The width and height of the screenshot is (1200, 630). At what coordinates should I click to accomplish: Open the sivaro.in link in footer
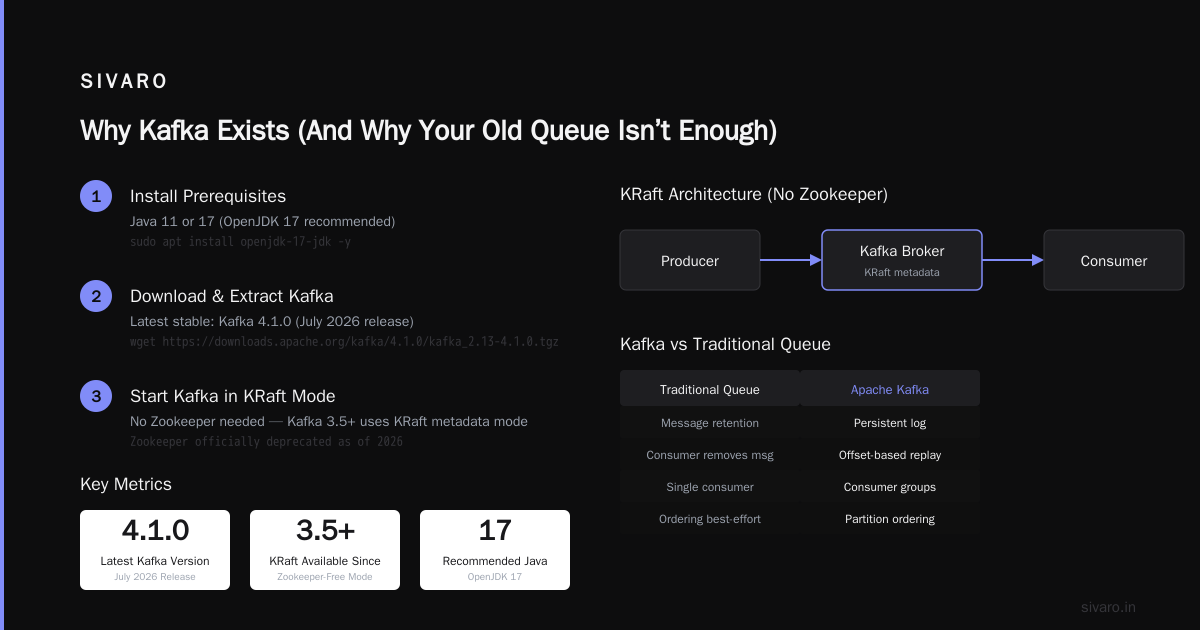coord(1109,607)
